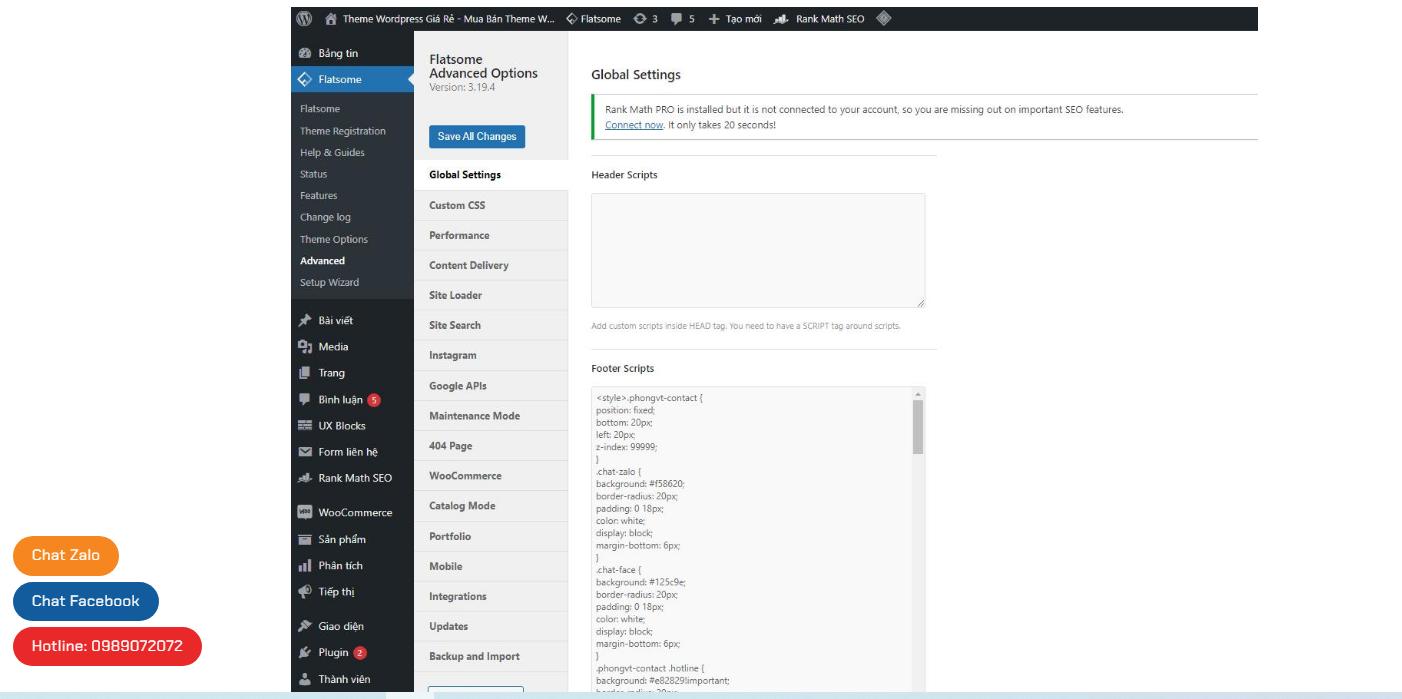Select the Google APIs tab
Image resolution: width=1402 pixels, height=699 pixels.
click(491, 386)
